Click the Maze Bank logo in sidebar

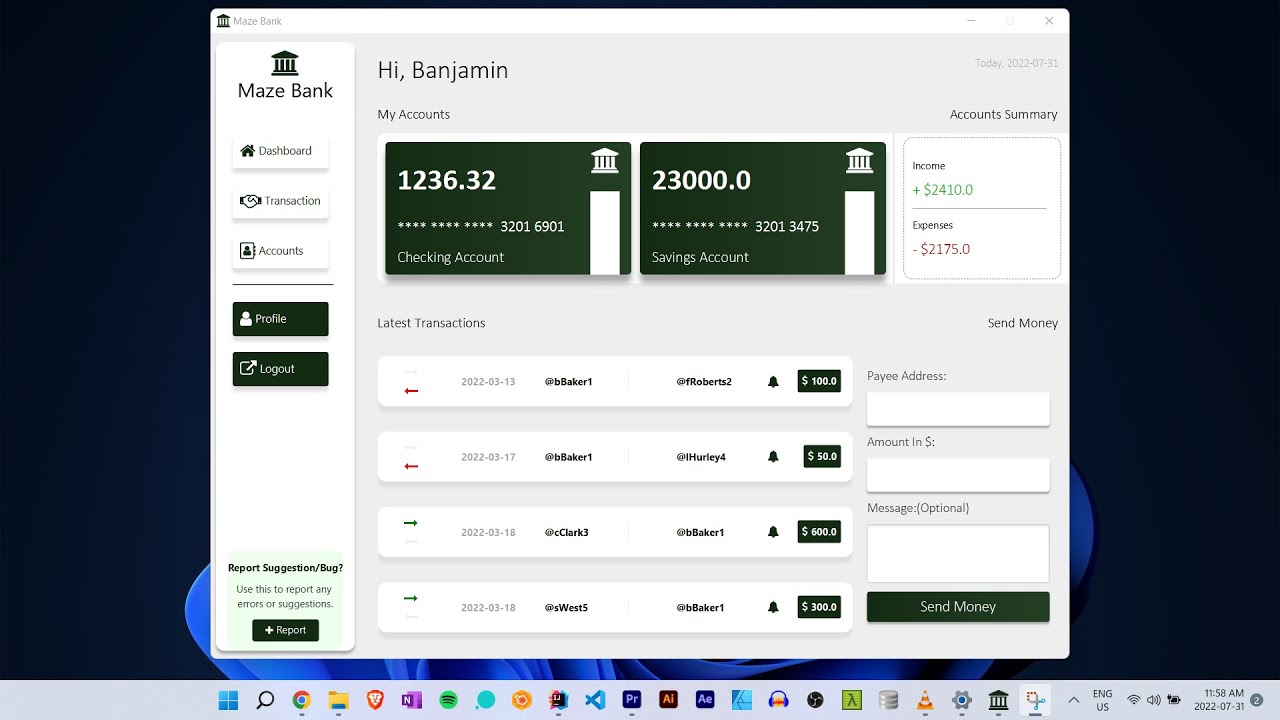tap(285, 63)
